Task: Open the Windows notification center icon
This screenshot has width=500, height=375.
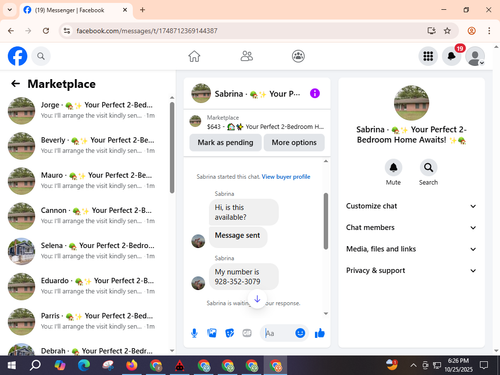Action: 484,365
